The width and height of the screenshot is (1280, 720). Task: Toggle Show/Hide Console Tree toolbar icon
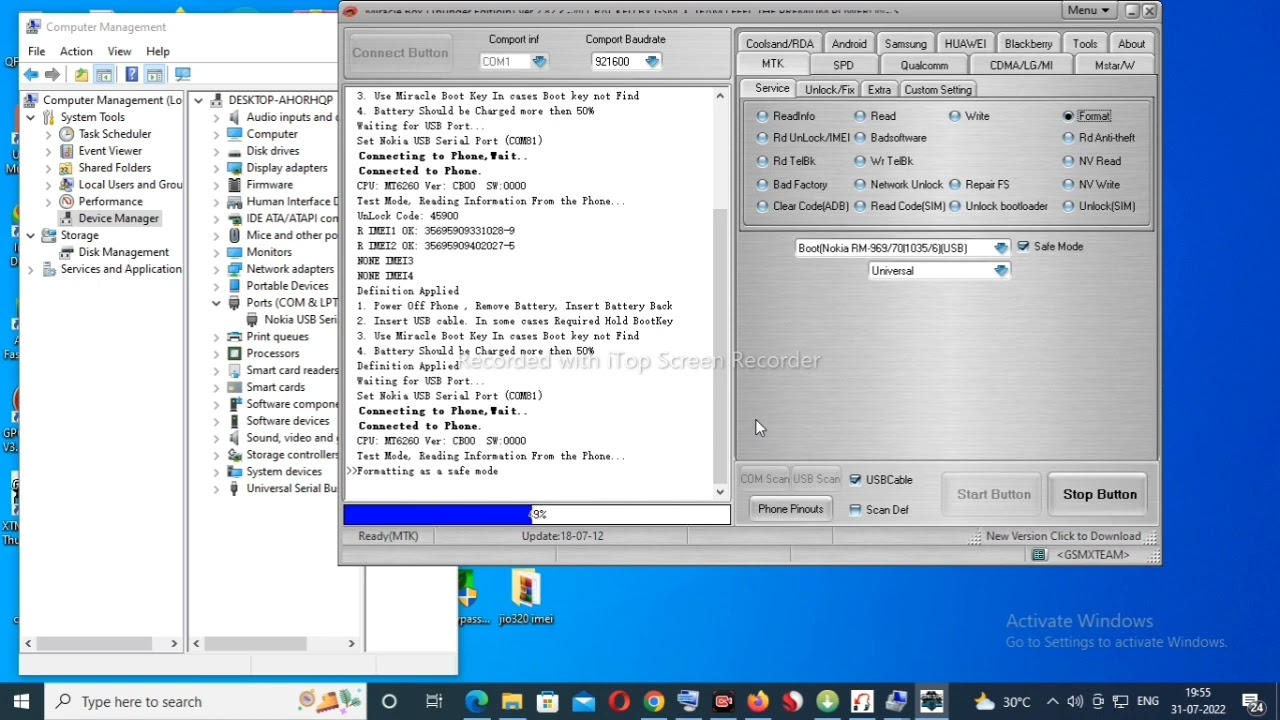(x=103, y=75)
